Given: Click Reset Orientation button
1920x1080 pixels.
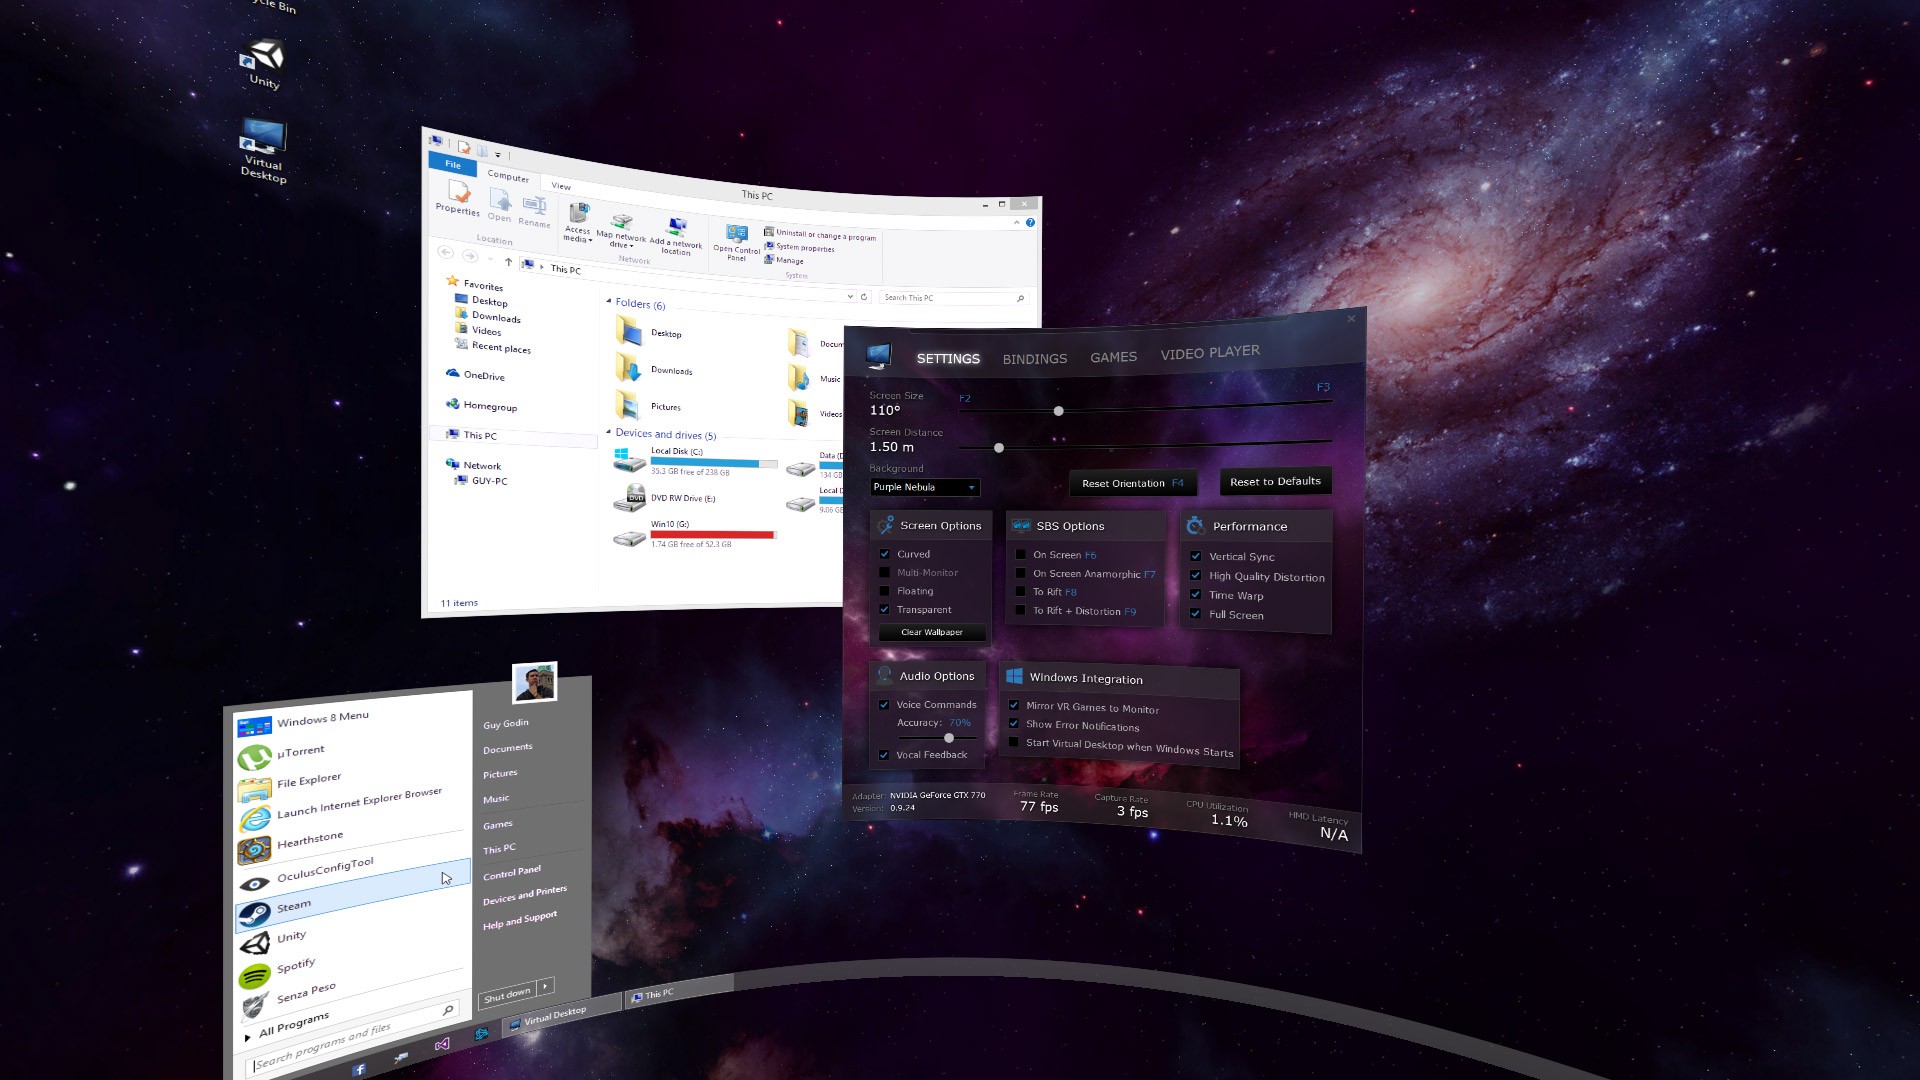Looking at the screenshot, I should 1130,483.
